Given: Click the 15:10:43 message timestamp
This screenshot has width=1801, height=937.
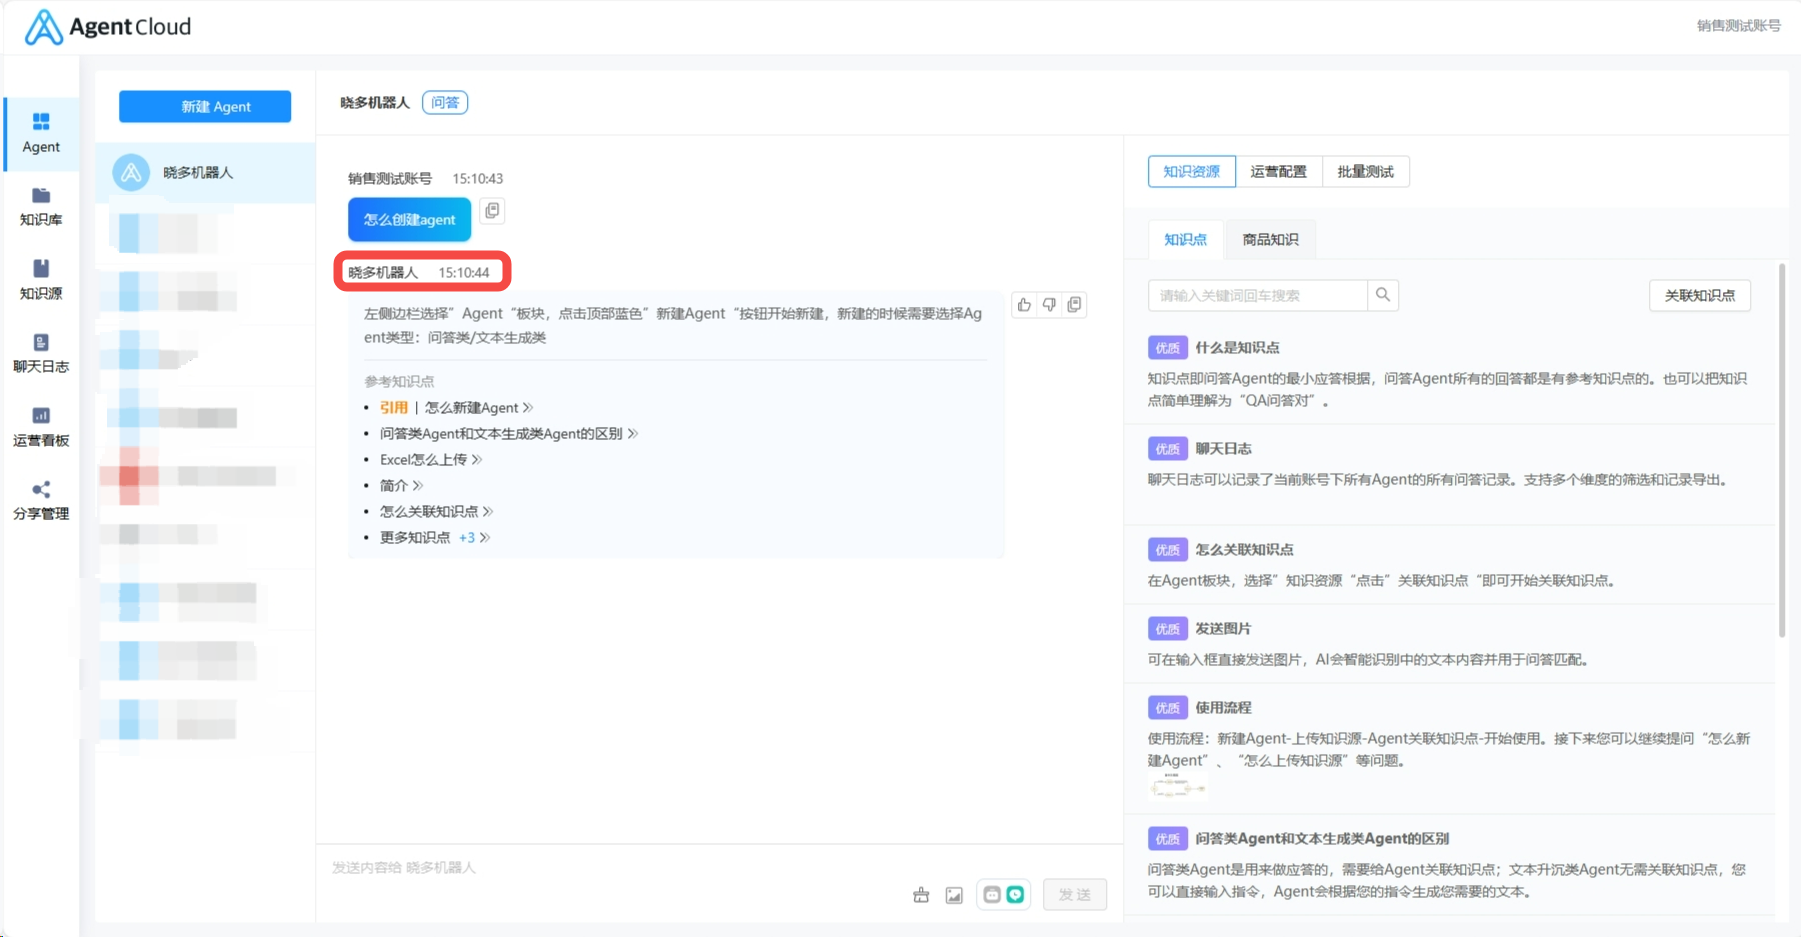Looking at the screenshot, I should click(x=478, y=179).
